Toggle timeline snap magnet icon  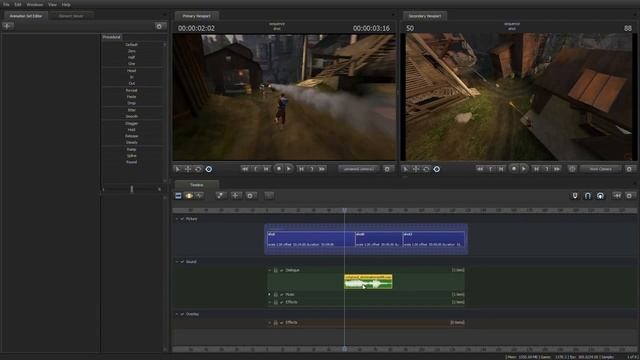pyautogui.click(x=587, y=196)
